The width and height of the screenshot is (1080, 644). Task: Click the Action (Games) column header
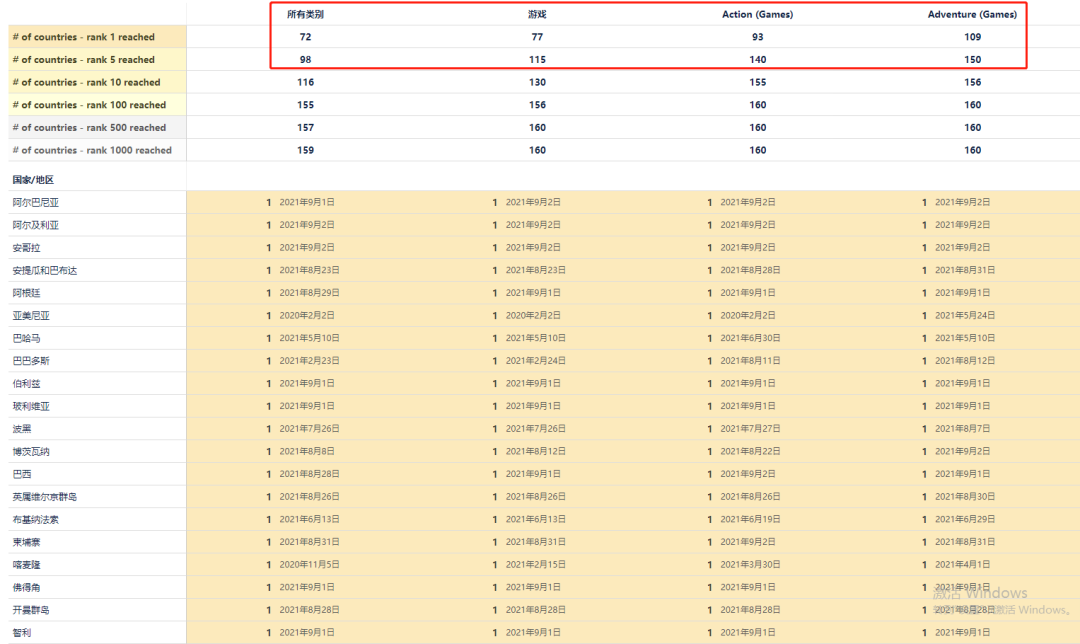tap(757, 14)
